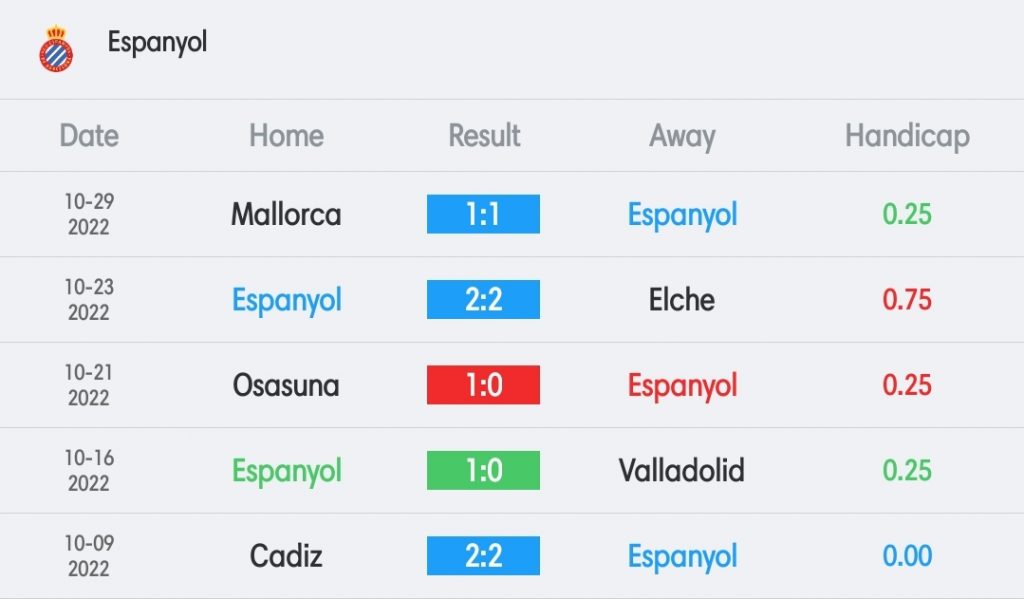Click the red 1:0 score badge
The image size is (1024, 599).
(x=483, y=385)
